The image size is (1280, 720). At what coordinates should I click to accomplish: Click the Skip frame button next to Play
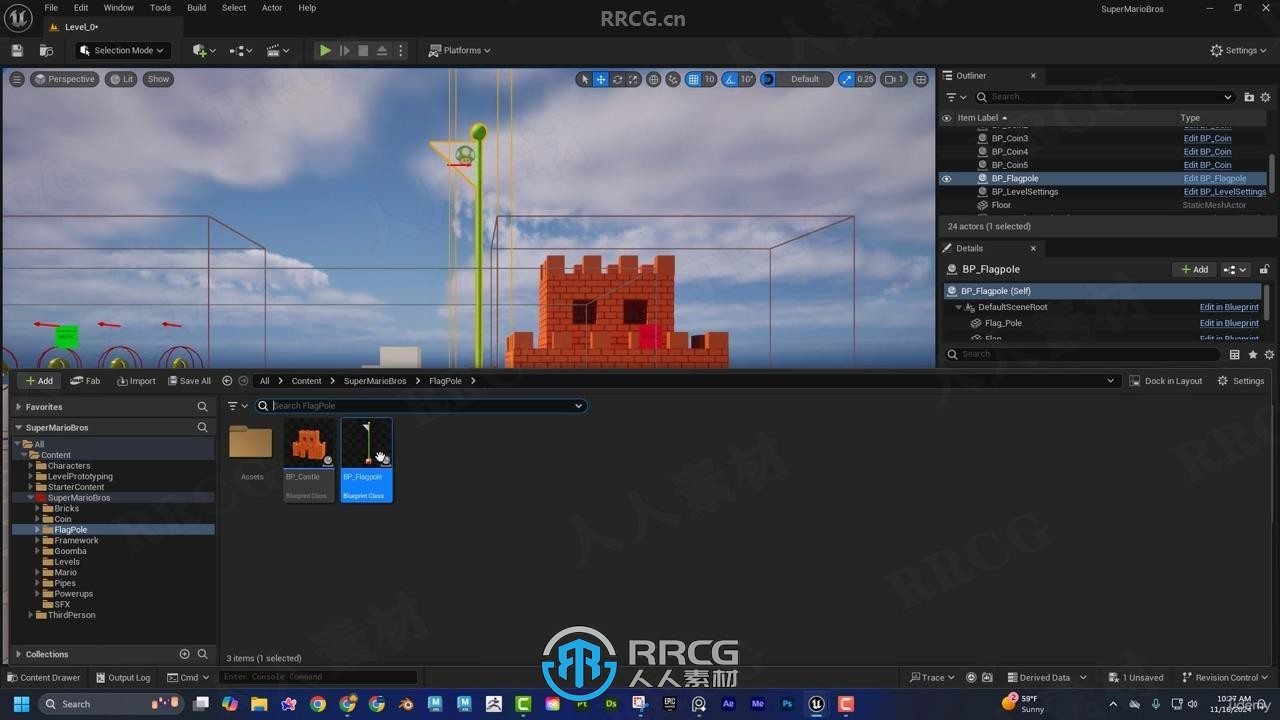[344, 50]
